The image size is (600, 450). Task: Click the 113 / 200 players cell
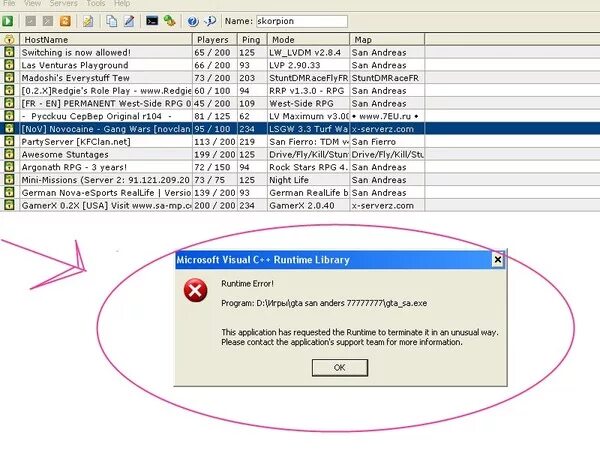[215, 142]
